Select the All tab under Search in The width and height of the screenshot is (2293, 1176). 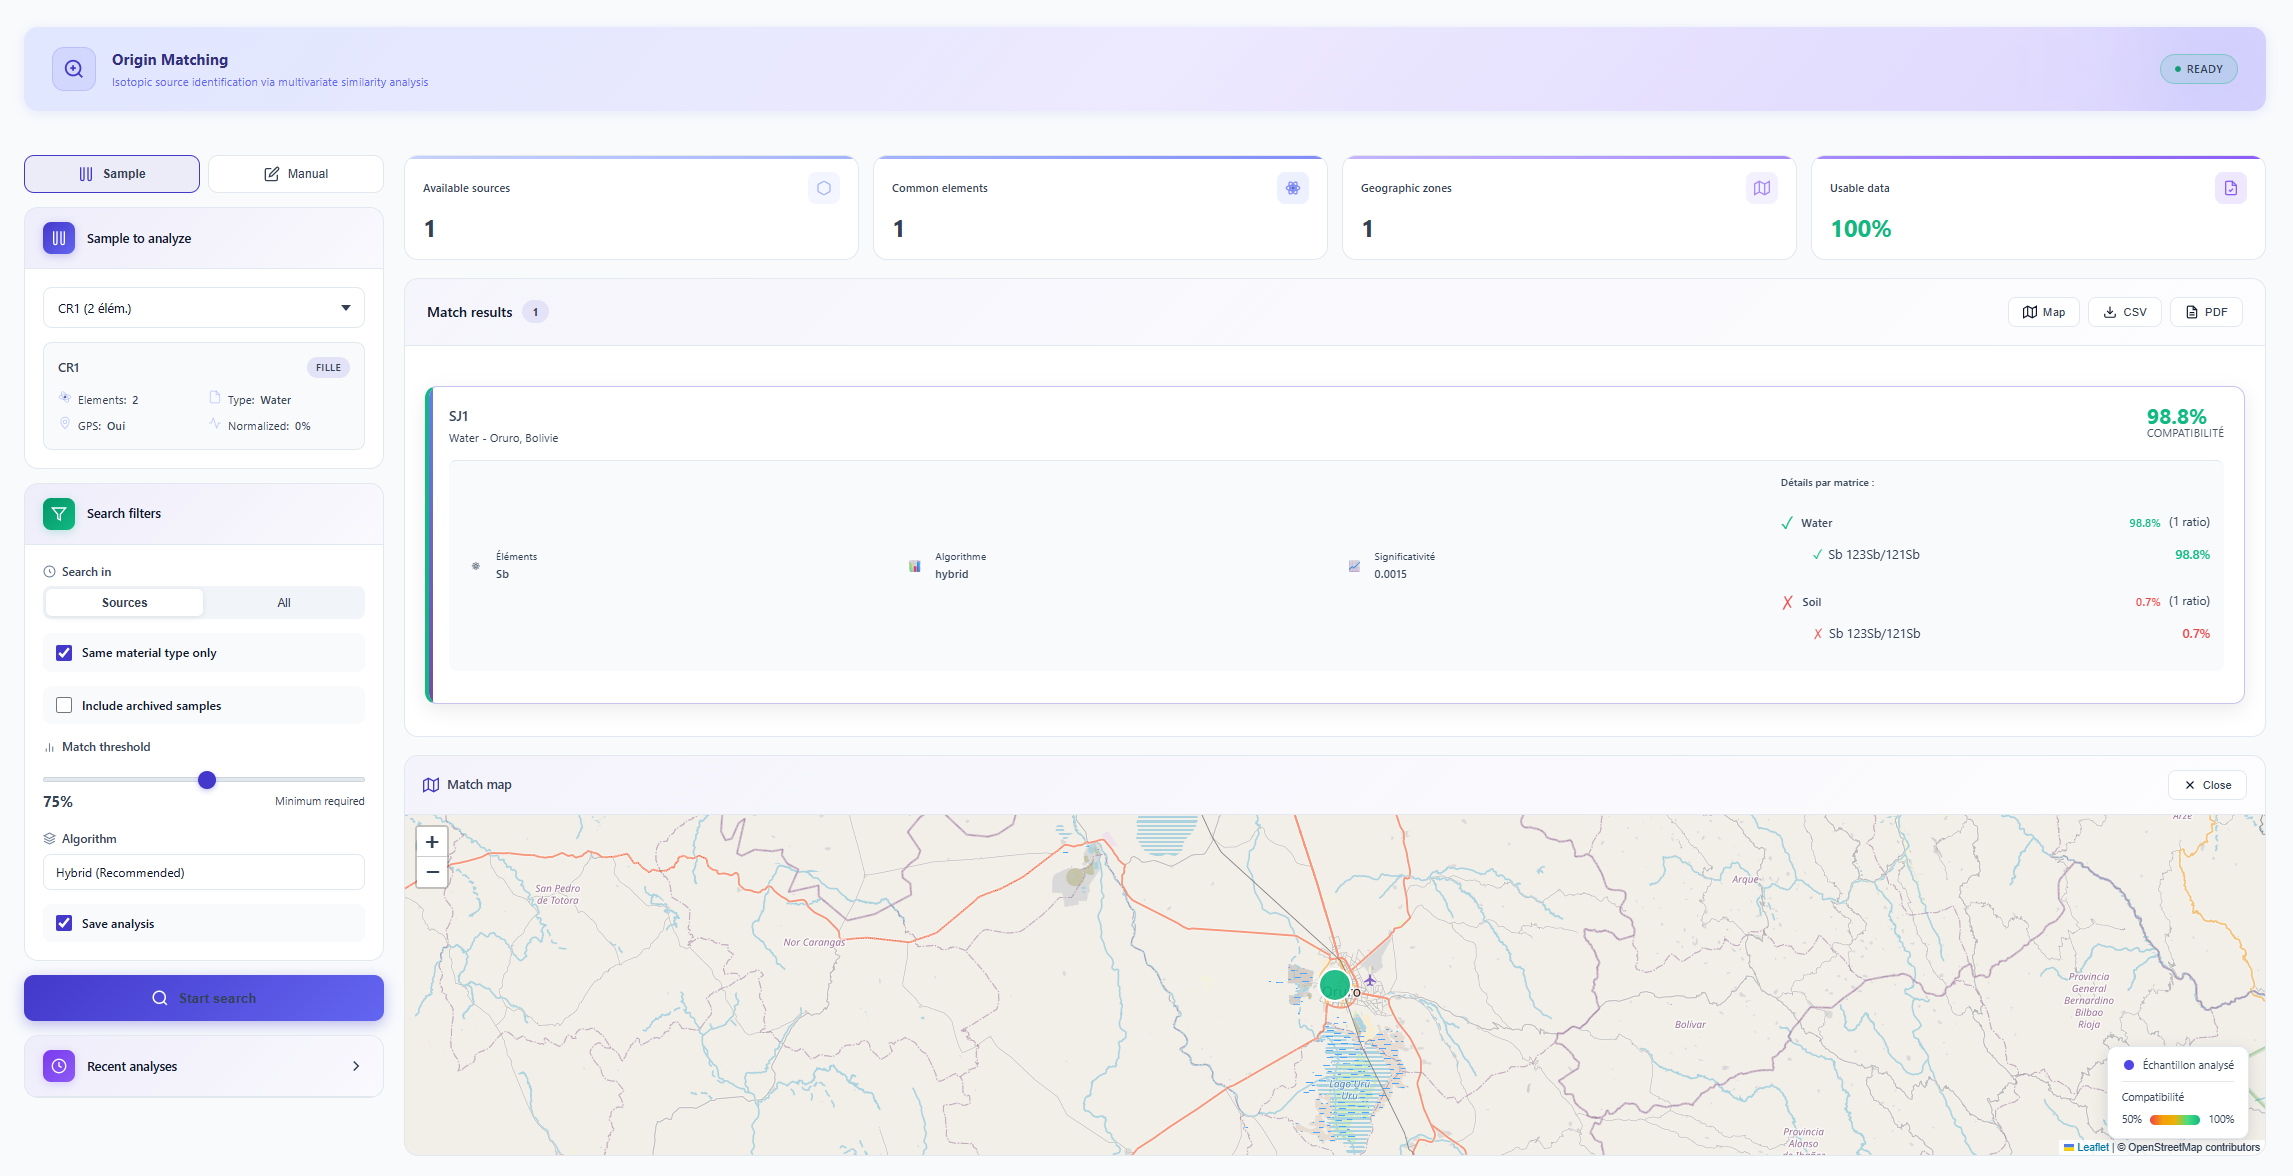click(x=284, y=602)
